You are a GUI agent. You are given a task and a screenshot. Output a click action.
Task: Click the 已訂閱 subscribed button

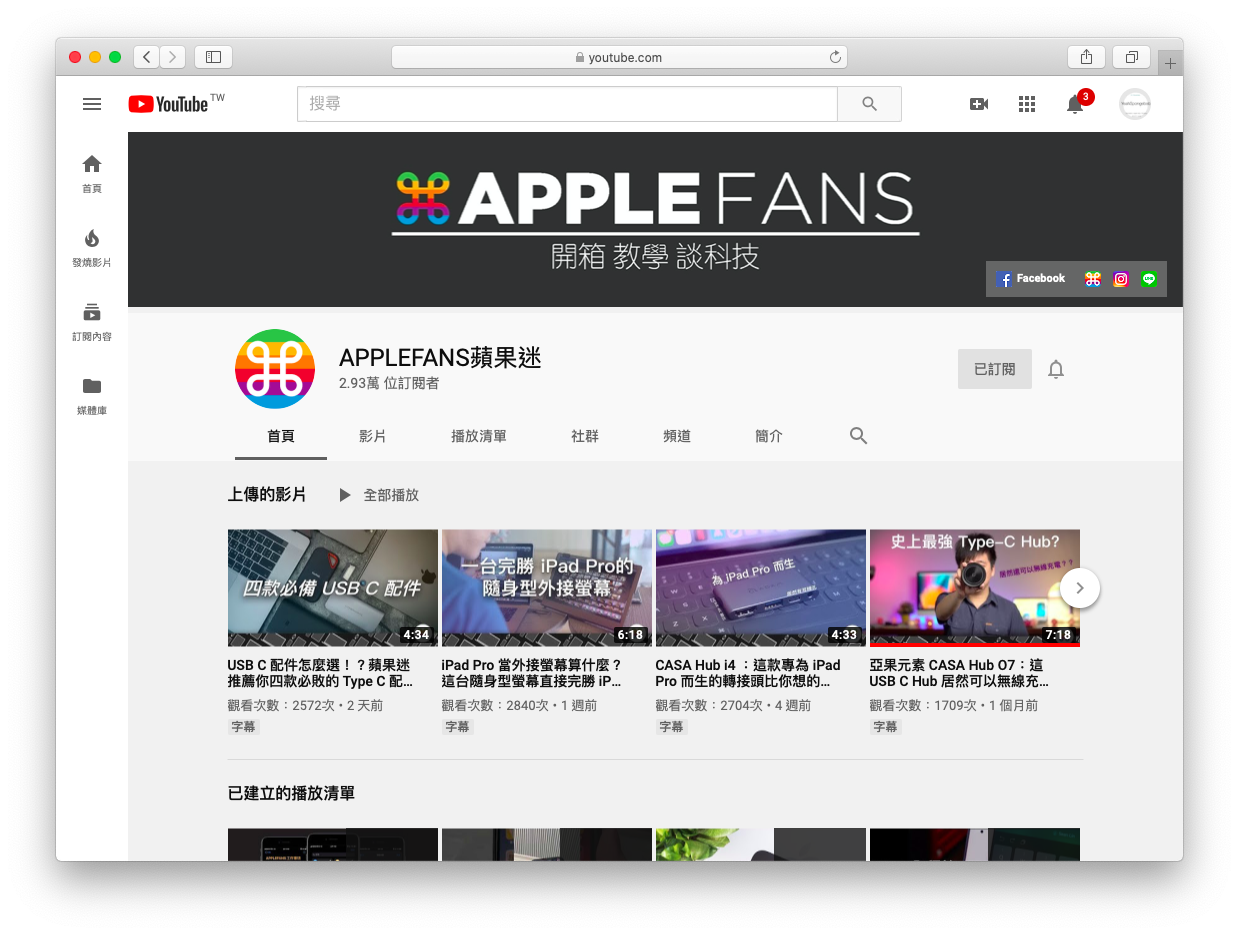995,369
